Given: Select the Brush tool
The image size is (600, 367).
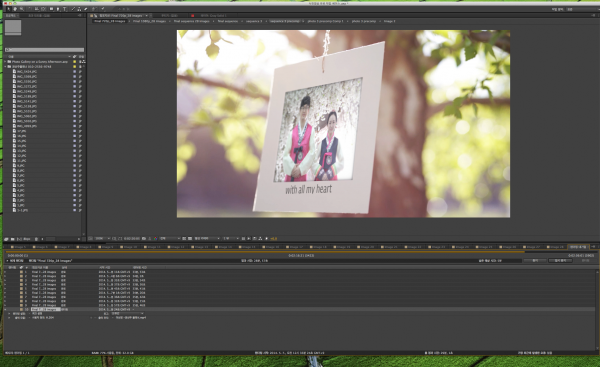Looking at the screenshot, I should pyautogui.click(x=73, y=9).
